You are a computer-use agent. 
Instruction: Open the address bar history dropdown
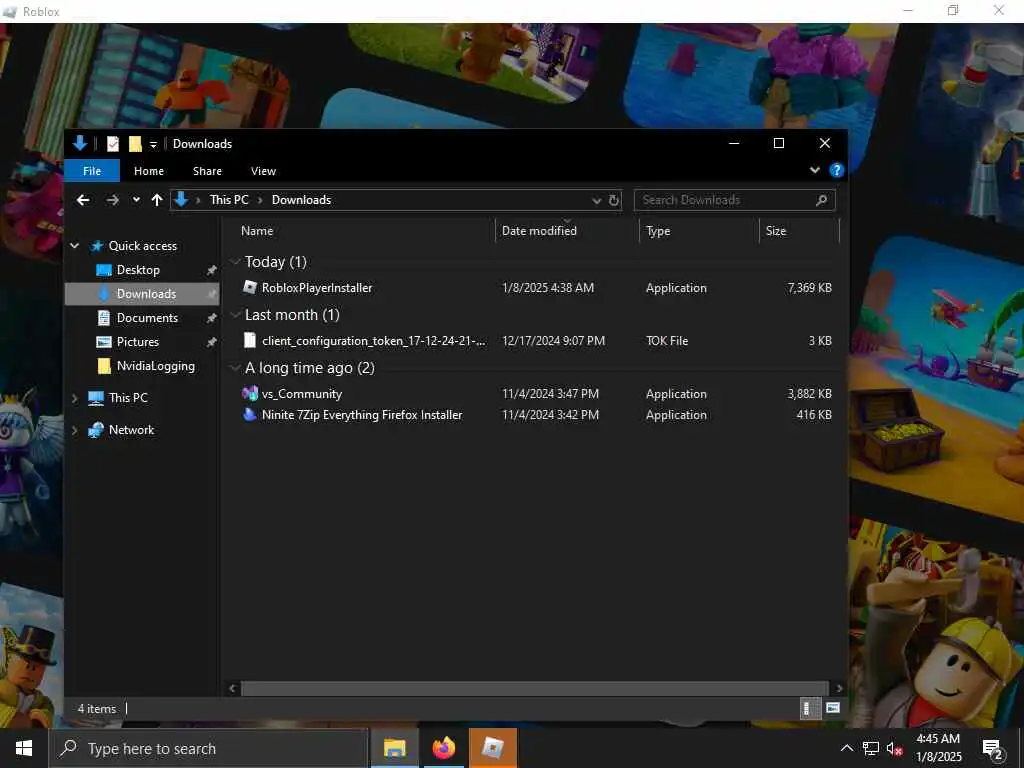(596, 200)
